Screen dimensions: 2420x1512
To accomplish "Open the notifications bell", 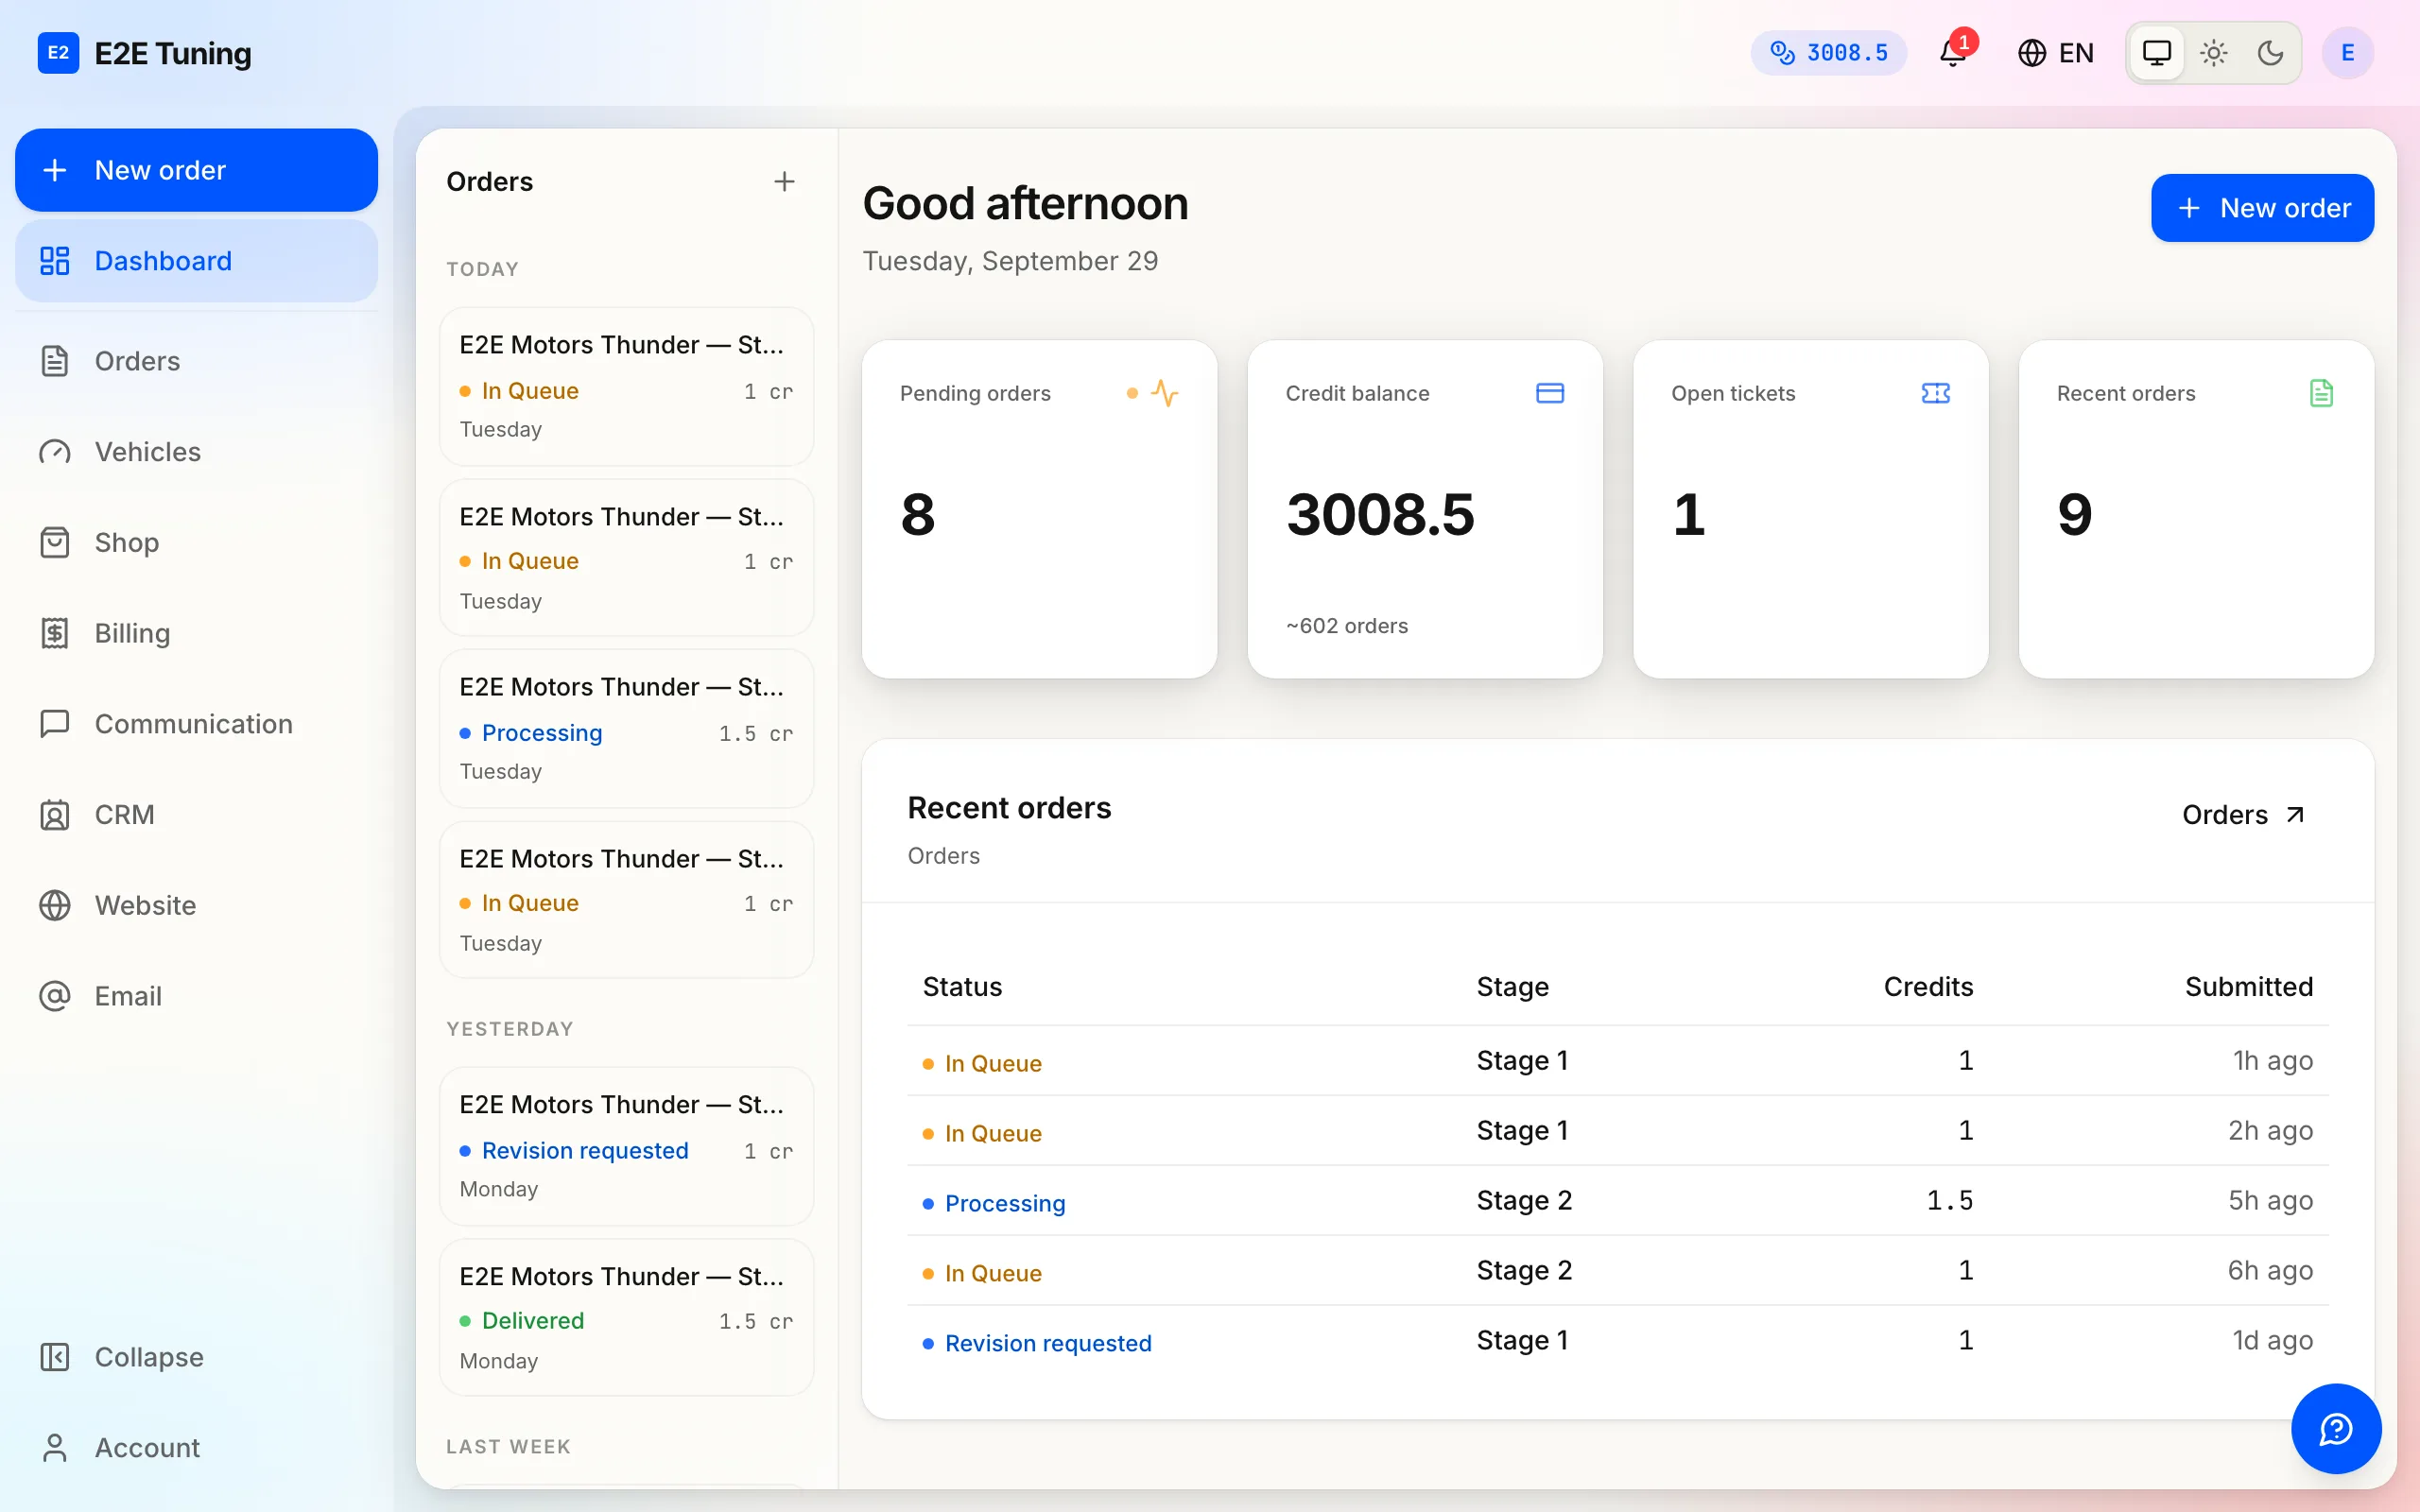I will tap(1952, 52).
